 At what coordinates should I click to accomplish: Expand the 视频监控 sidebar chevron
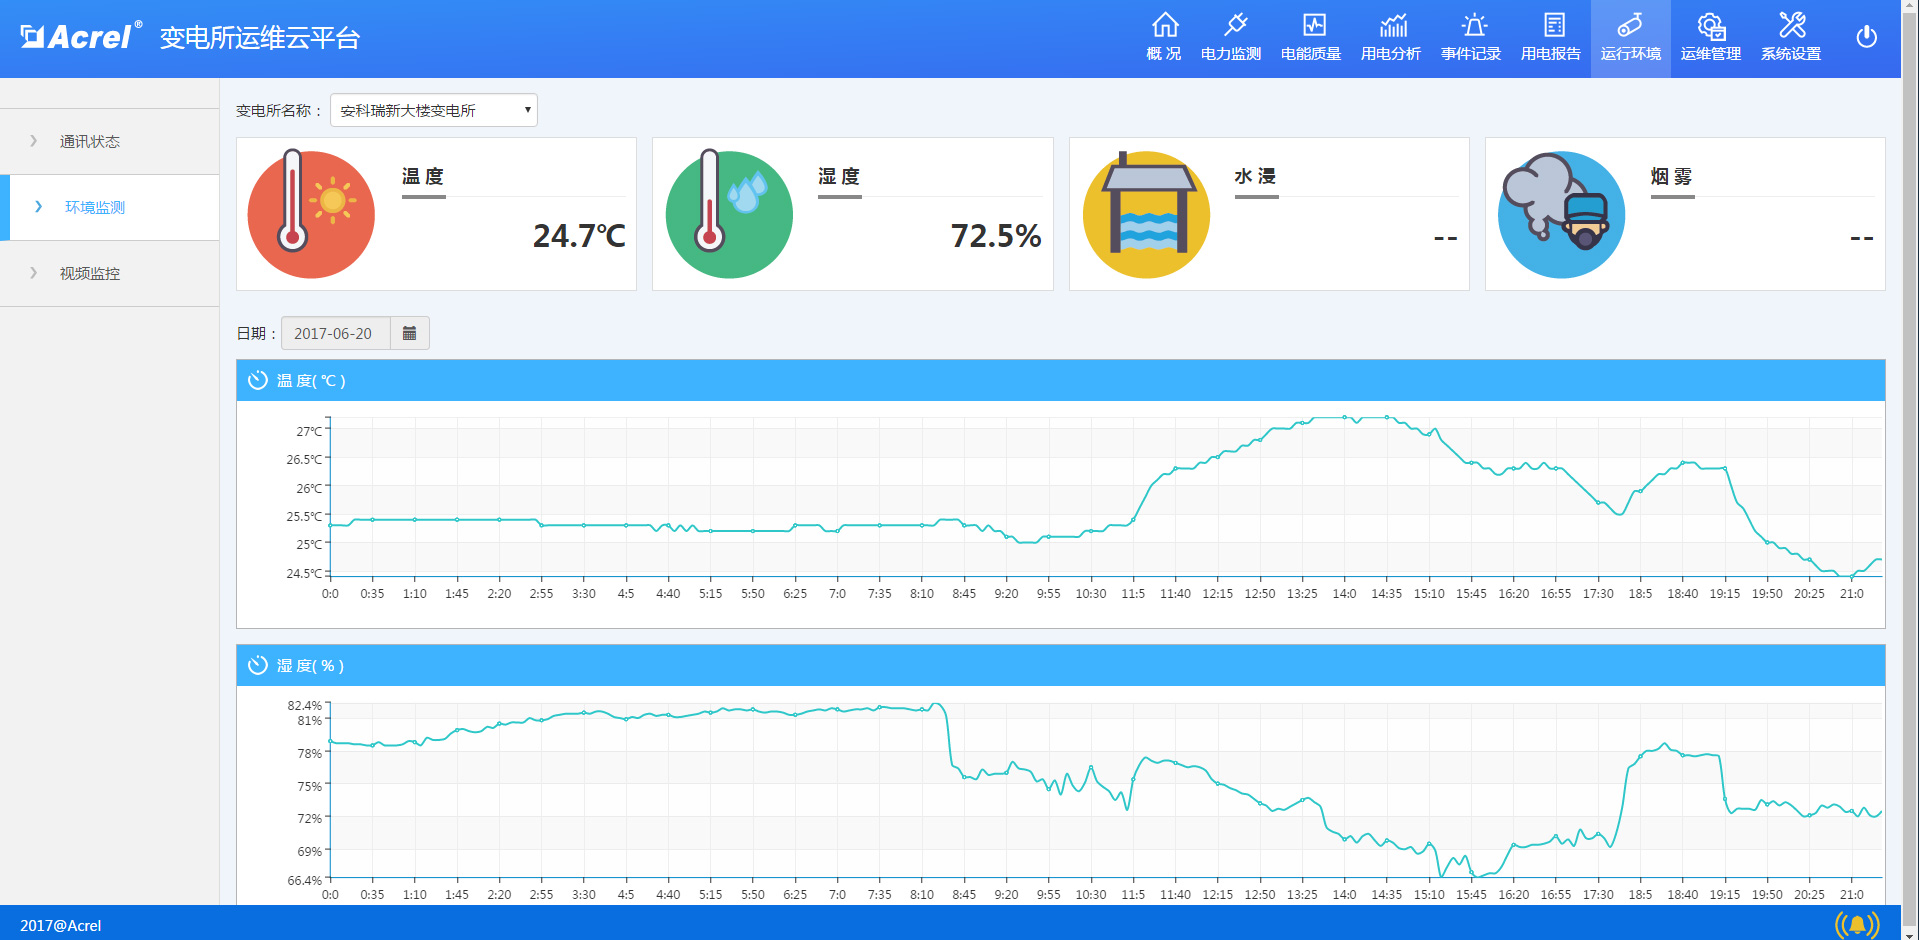coord(34,273)
